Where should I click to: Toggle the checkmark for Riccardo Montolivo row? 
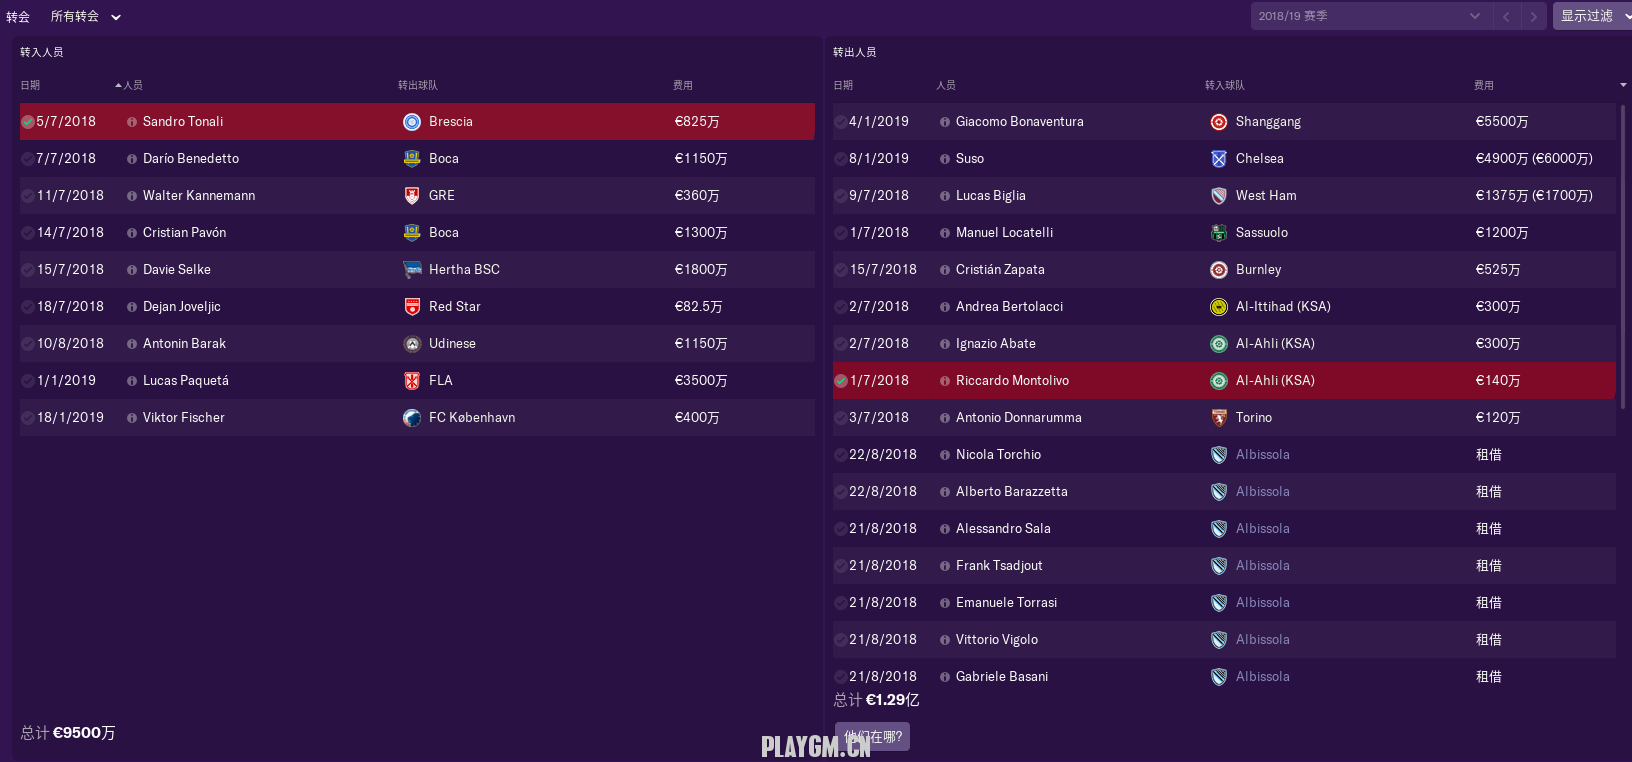pos(841,381)
